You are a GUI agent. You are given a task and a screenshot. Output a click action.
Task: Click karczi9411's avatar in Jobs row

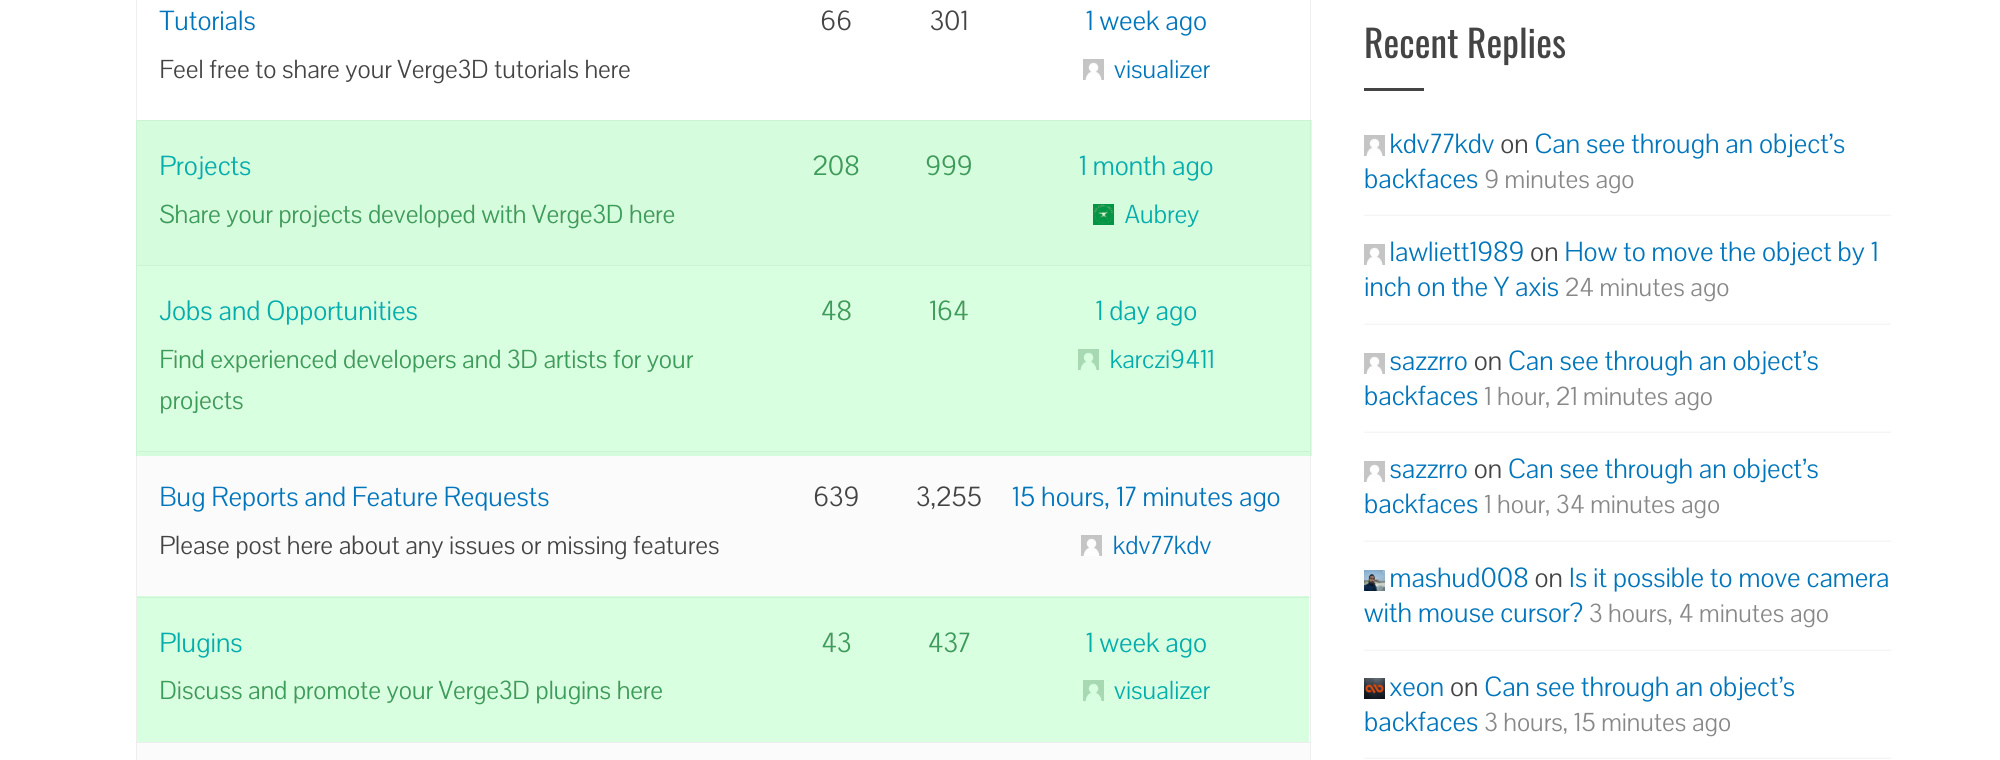(1088, 360)
